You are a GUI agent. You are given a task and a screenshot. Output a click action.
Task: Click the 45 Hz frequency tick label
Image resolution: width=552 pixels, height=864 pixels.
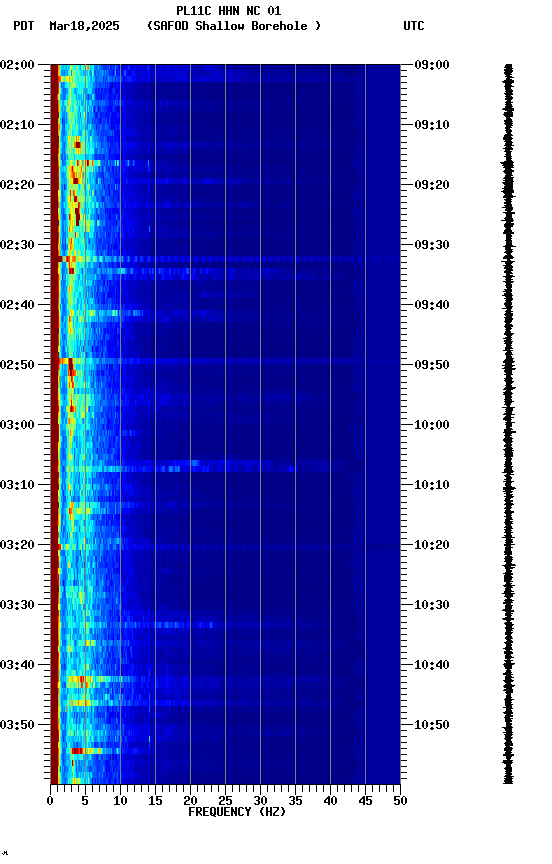coord(365,801)
